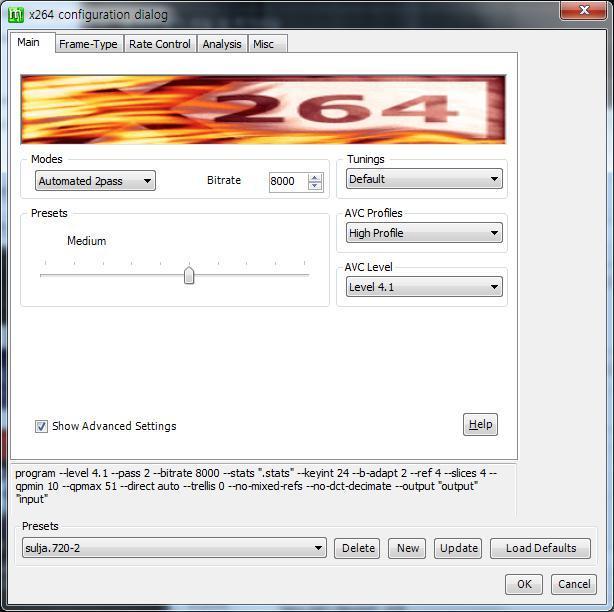Open the sulja.720-2 presets dropdown
This screenshot has width=614, height=612.
pyautogui.click(x=174, y=548)
